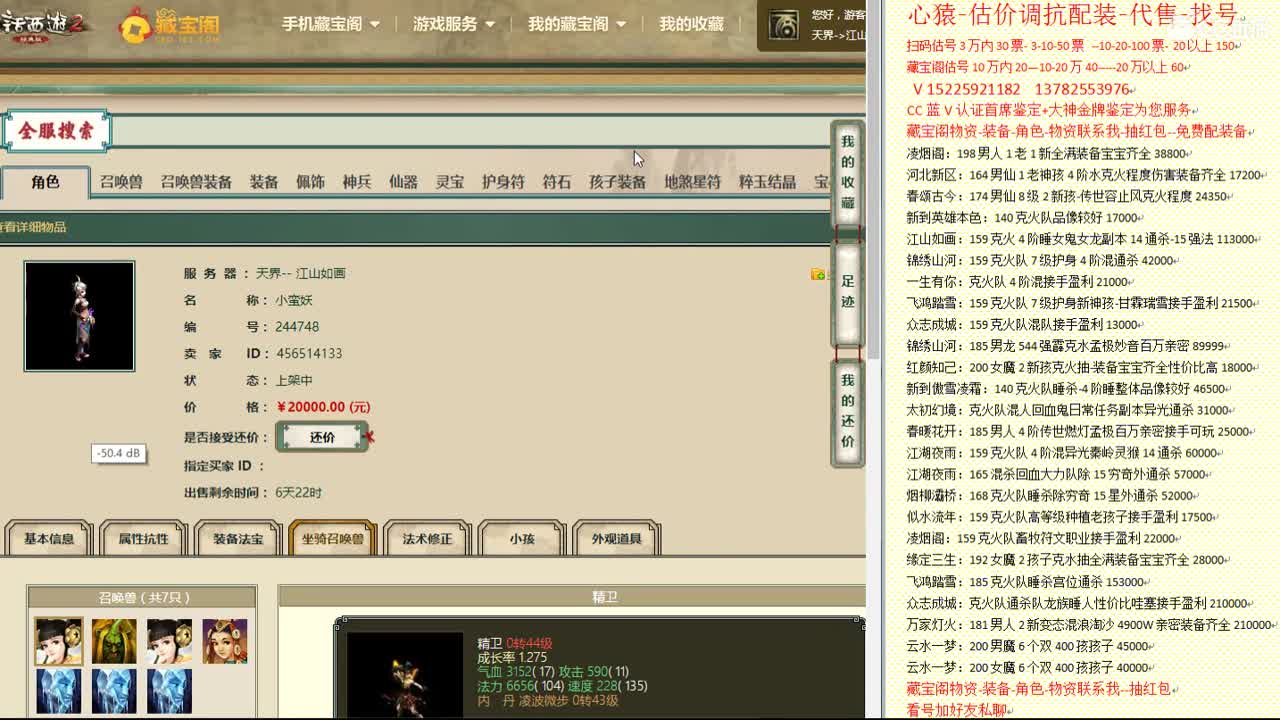This screenshot has width=1280, height=720.
Task: Open the 召唤兽装备 category tab
Action: click(196, 182)
